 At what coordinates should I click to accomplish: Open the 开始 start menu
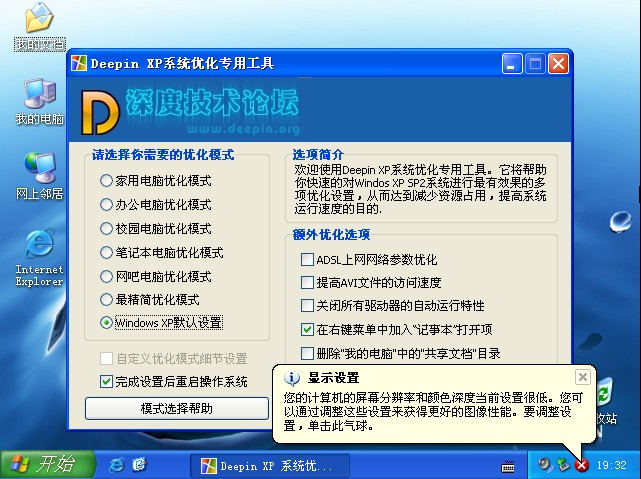tap(47, 465)
